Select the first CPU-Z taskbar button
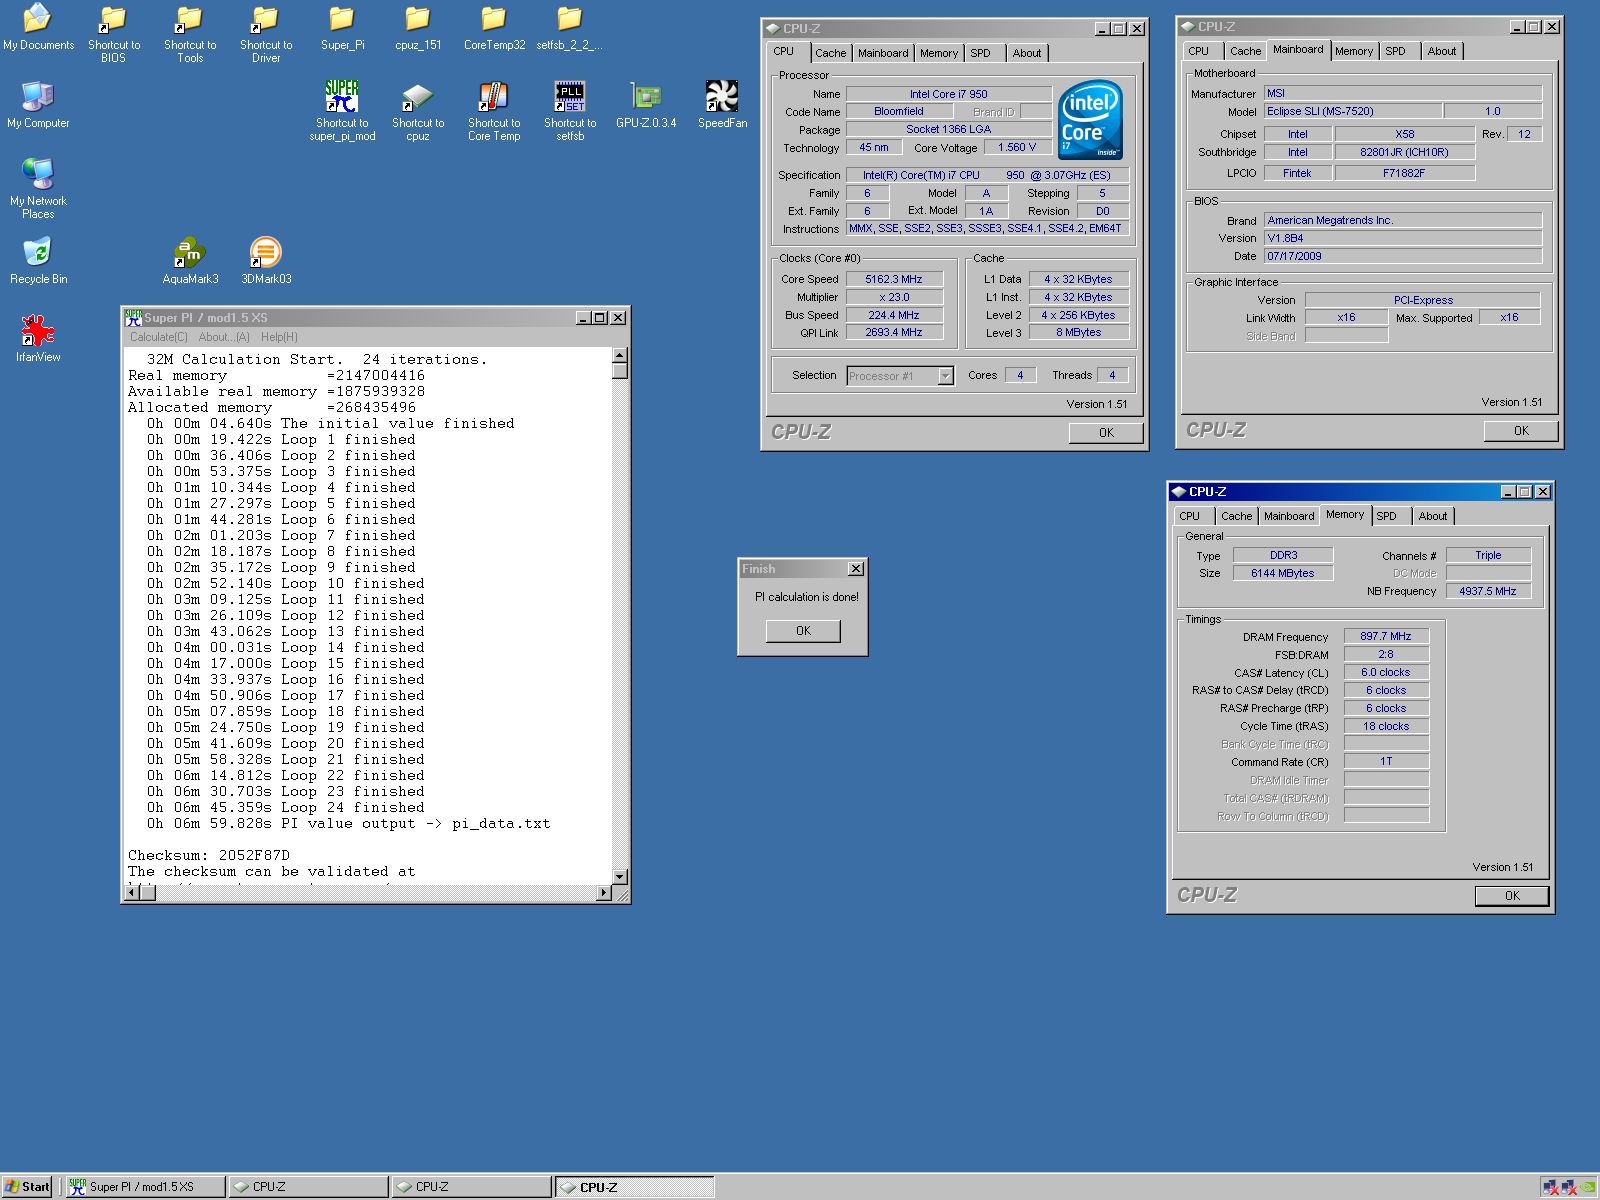The image size is (1600, 1200). [x=309, y=1187]
